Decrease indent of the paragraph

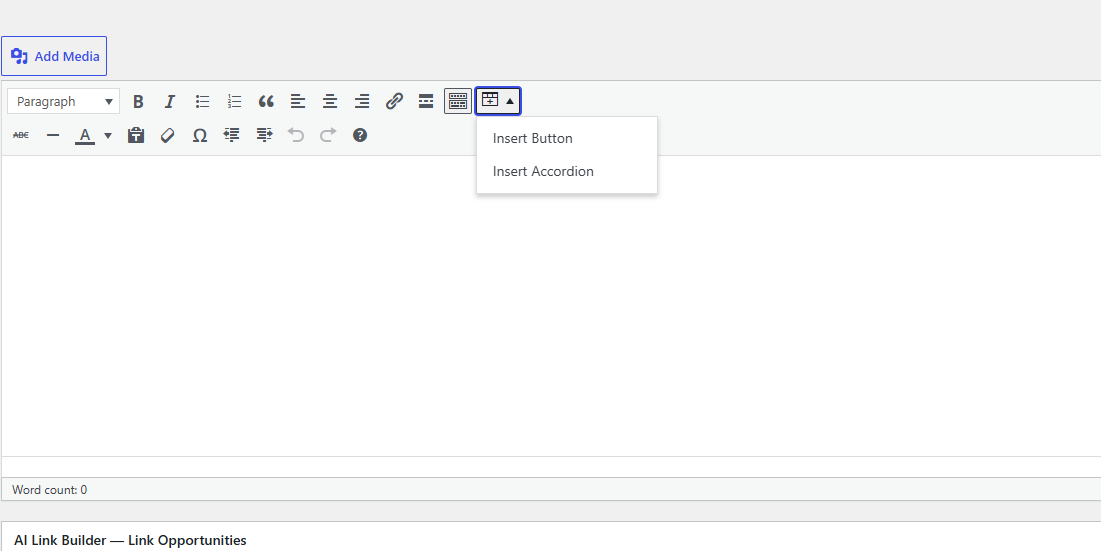(231, 135)
